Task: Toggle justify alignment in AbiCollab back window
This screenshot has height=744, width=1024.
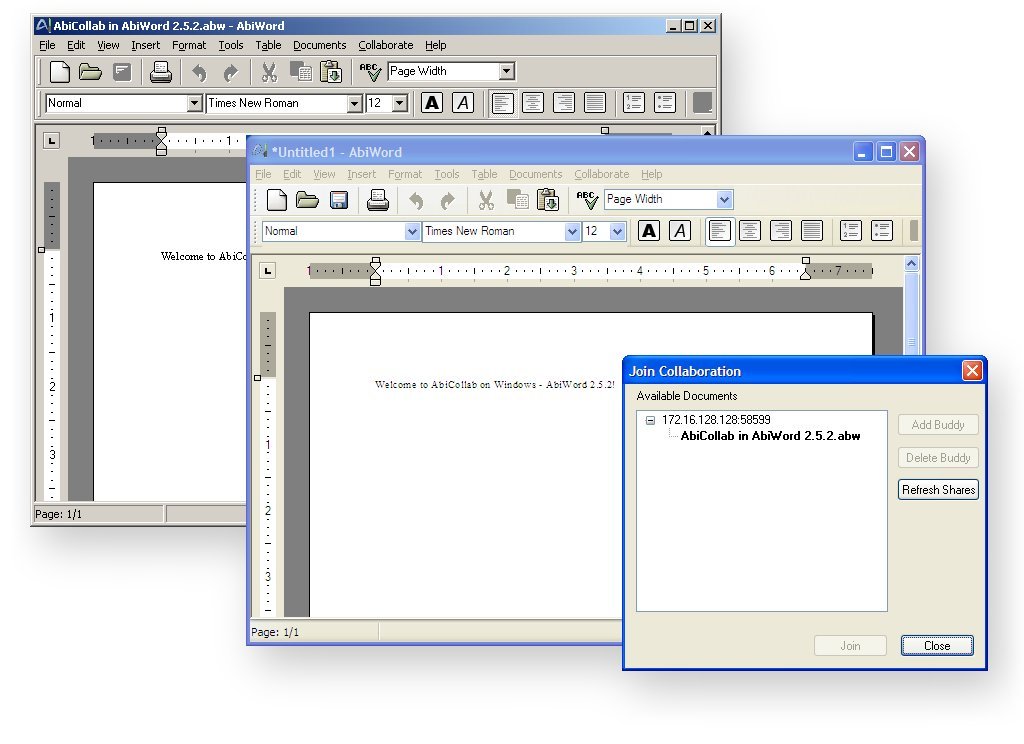Action: point(595,103)
